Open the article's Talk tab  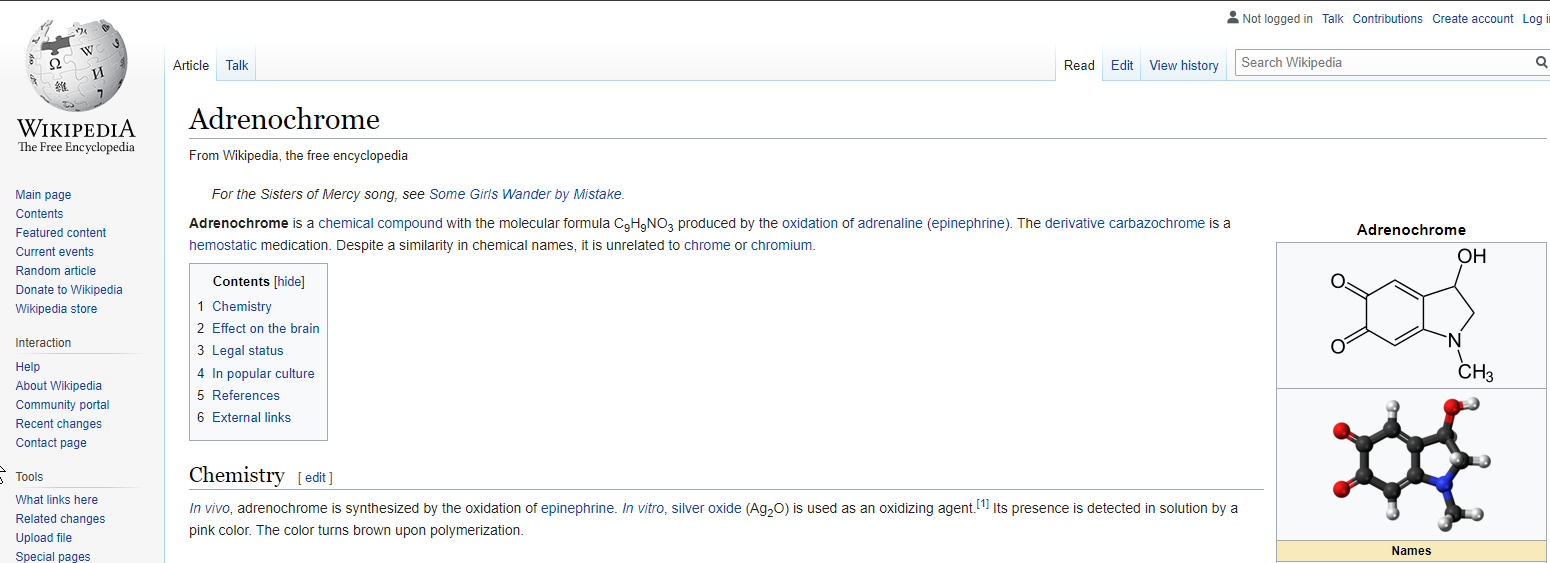(x=237, y=65)
